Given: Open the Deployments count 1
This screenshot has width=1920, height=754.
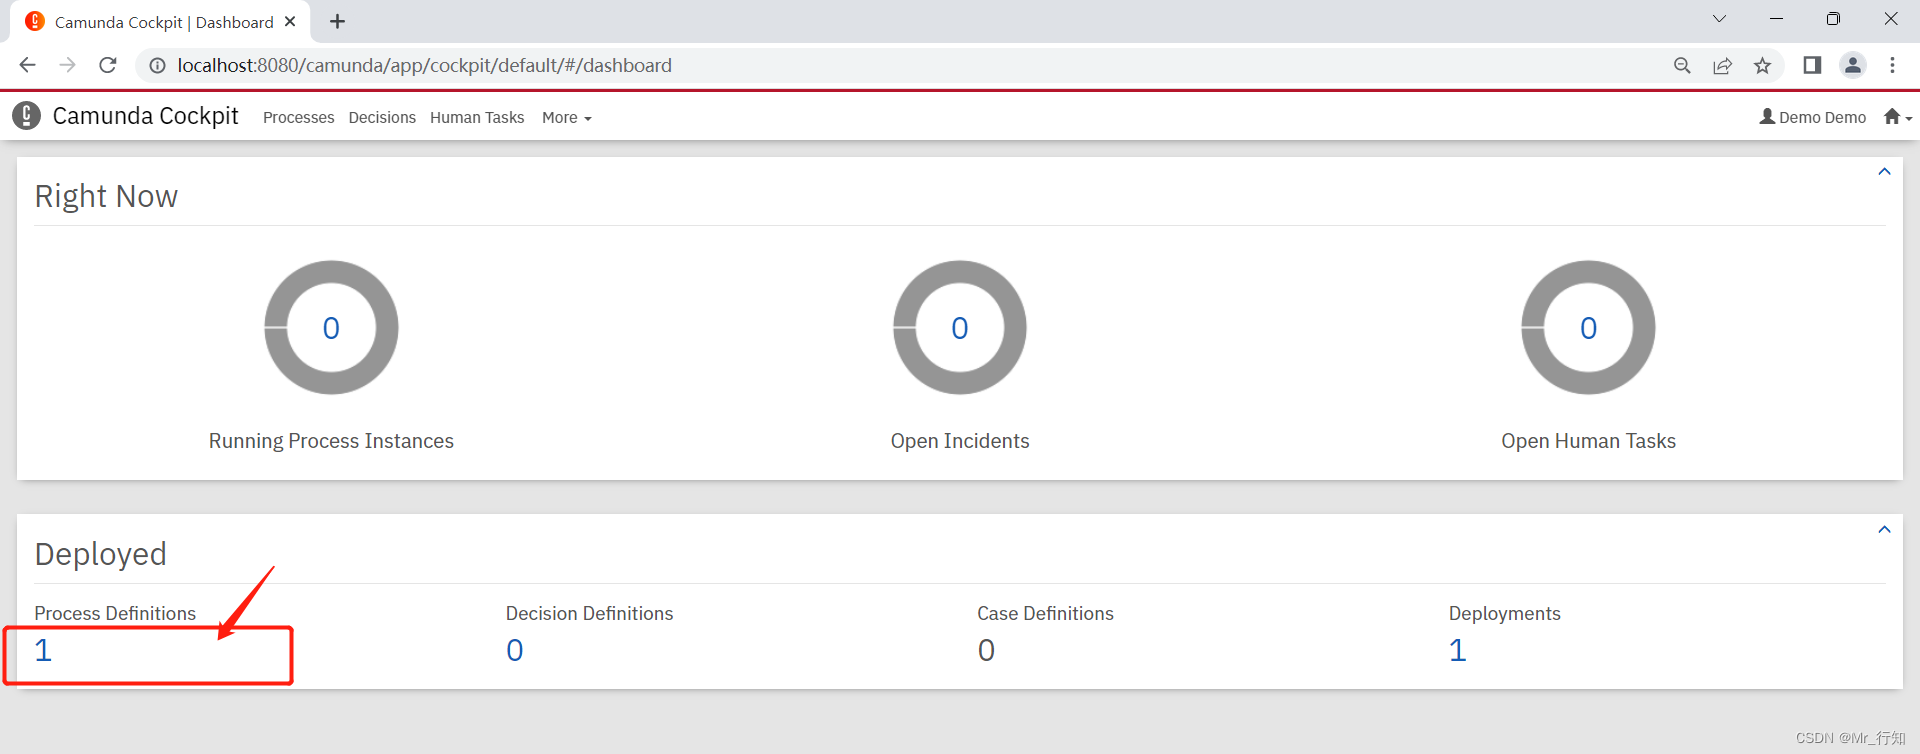Looking at the screenshot, I should click(x=1458, y=650).
